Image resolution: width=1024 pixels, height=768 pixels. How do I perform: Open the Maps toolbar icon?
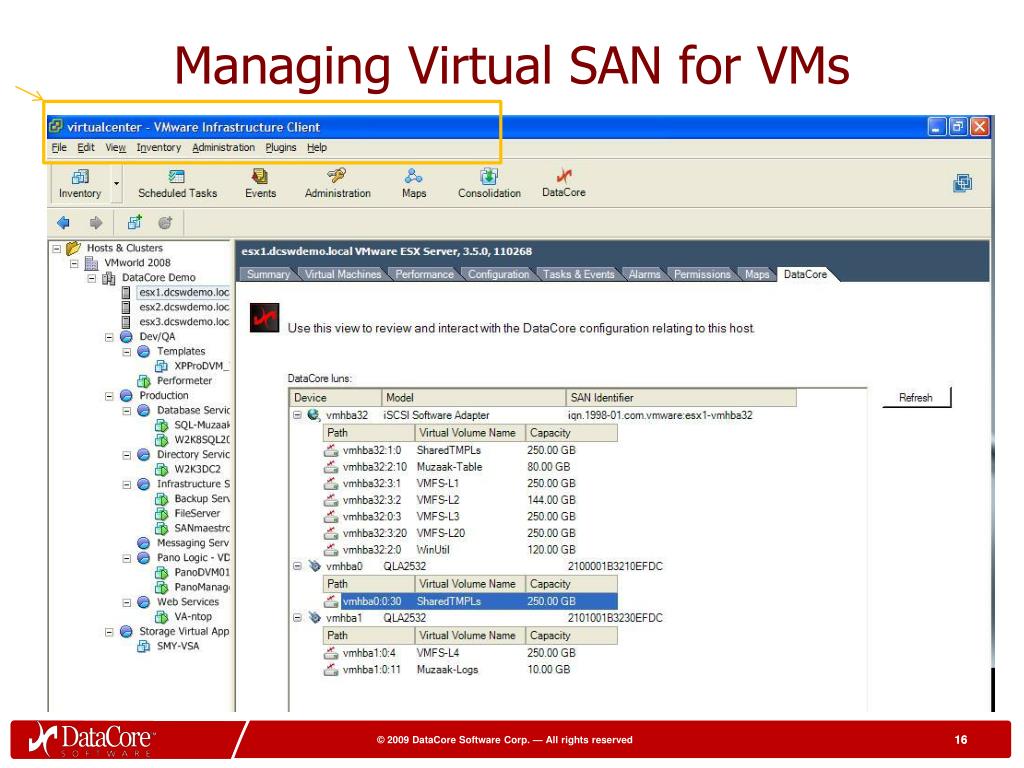[413, 184]
